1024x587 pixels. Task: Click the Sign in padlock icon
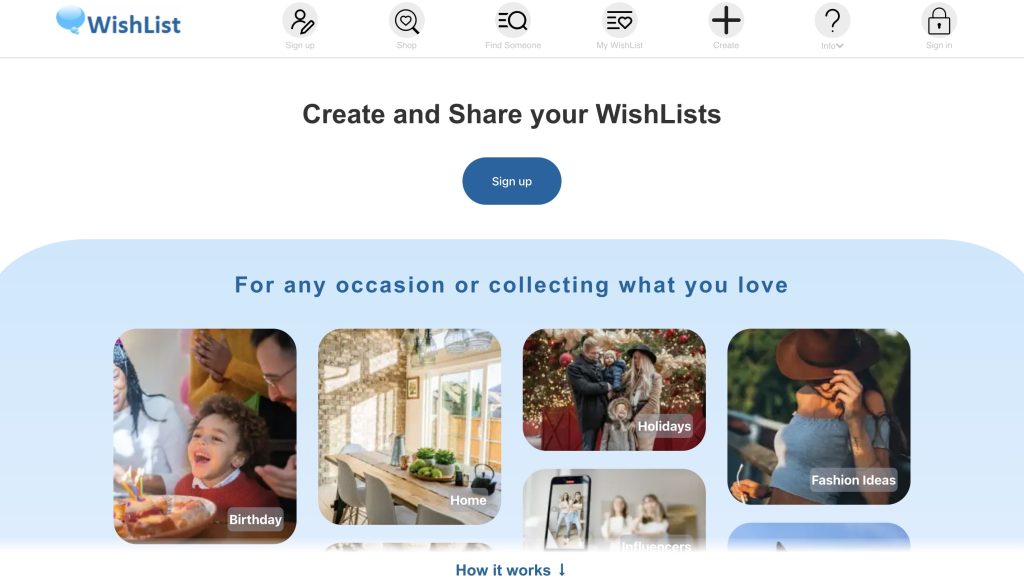click(938, 21)
